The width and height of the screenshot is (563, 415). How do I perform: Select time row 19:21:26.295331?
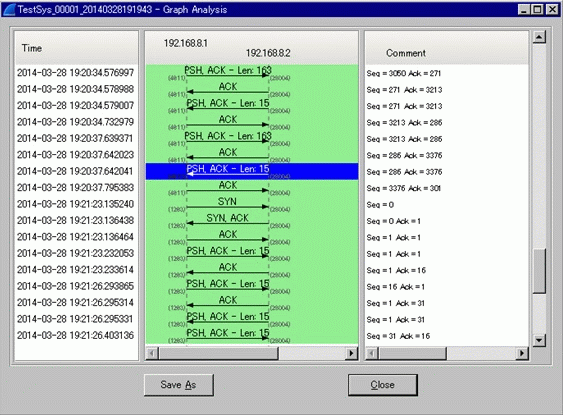(x=75, y=319)
